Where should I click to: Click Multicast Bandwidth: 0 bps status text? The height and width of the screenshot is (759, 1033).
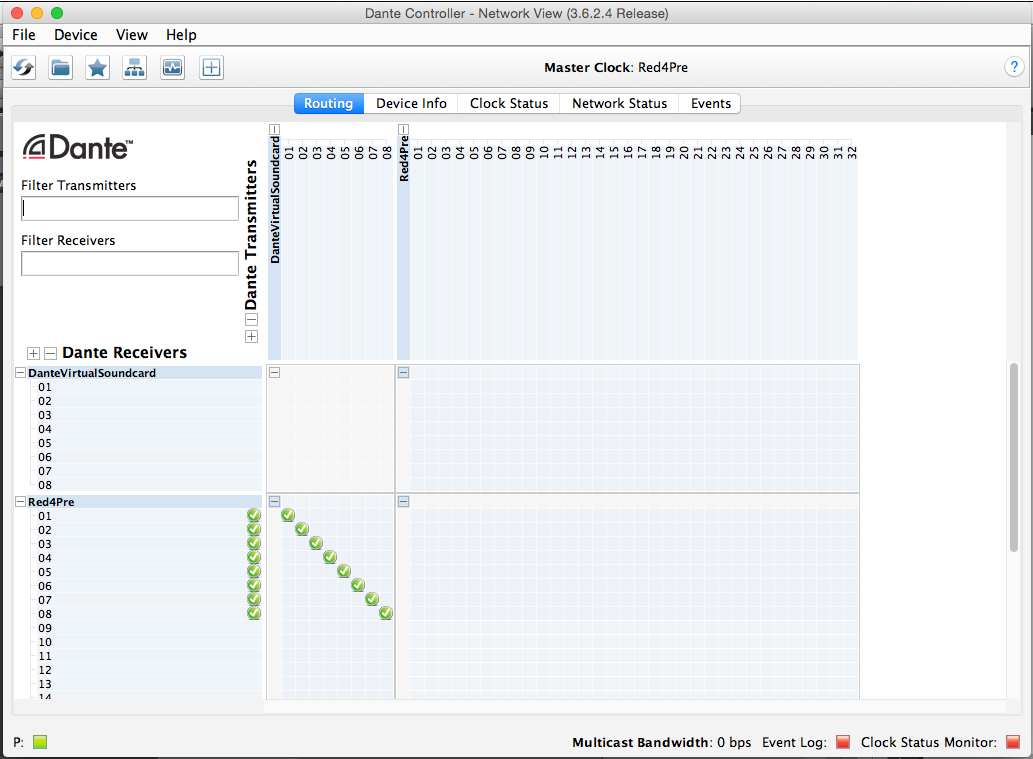pyautogui.click(x=661, y=742)
